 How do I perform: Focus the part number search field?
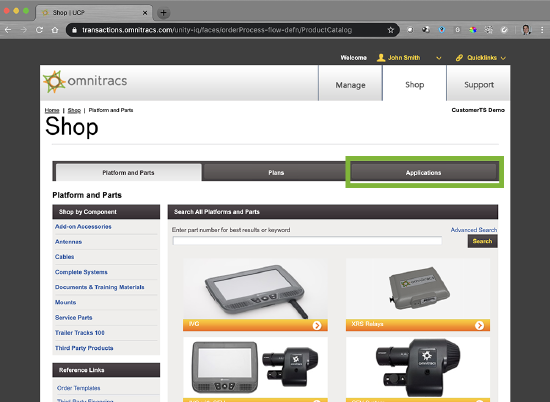[x=307, y=241]
